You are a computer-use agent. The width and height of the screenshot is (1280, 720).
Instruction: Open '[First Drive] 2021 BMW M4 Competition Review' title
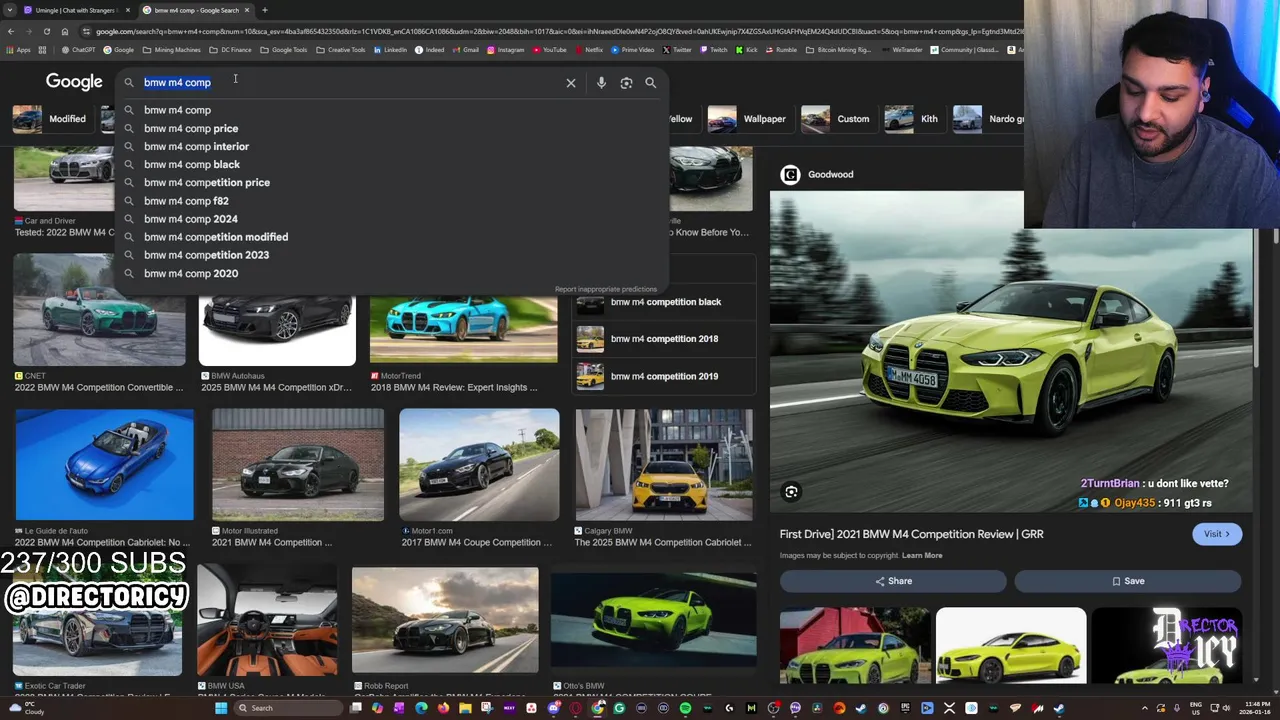coord(911,534)
